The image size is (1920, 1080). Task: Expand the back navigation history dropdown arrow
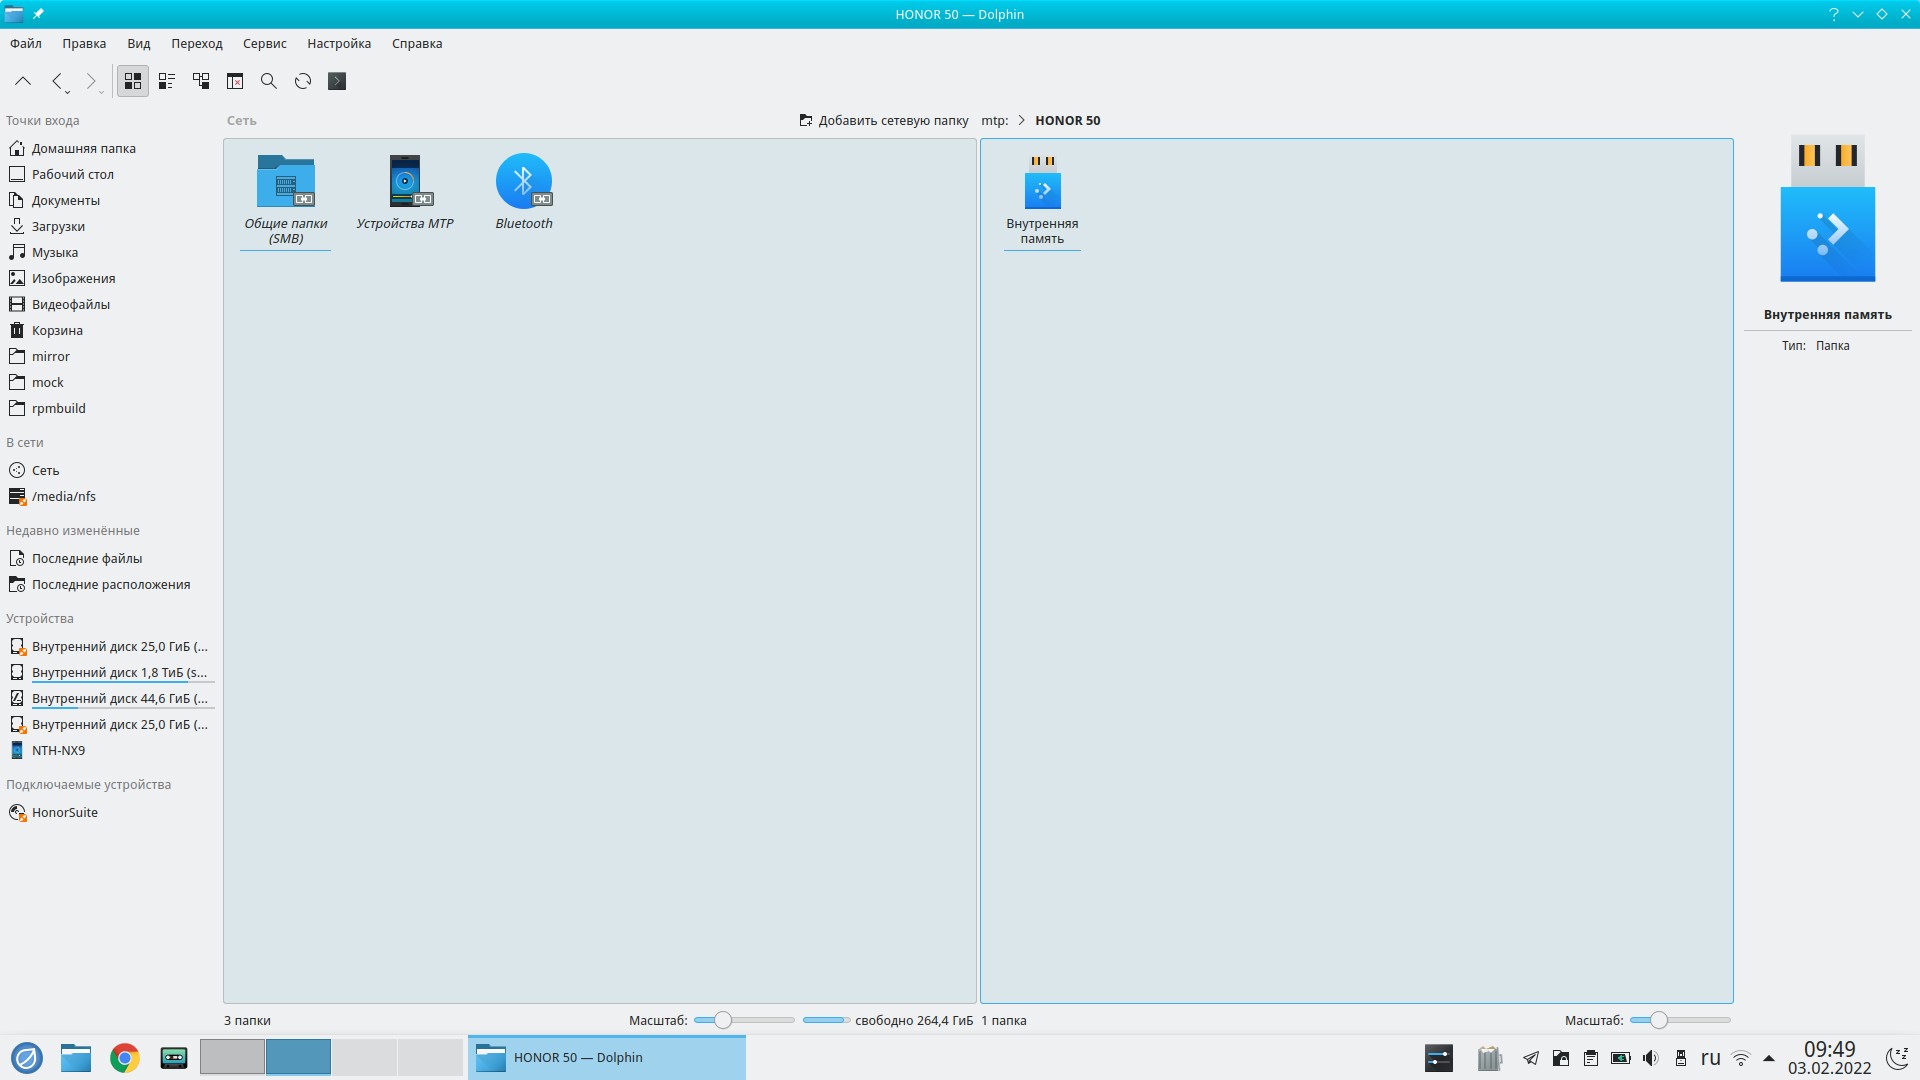pyautogui.click(x=68, y=92)
